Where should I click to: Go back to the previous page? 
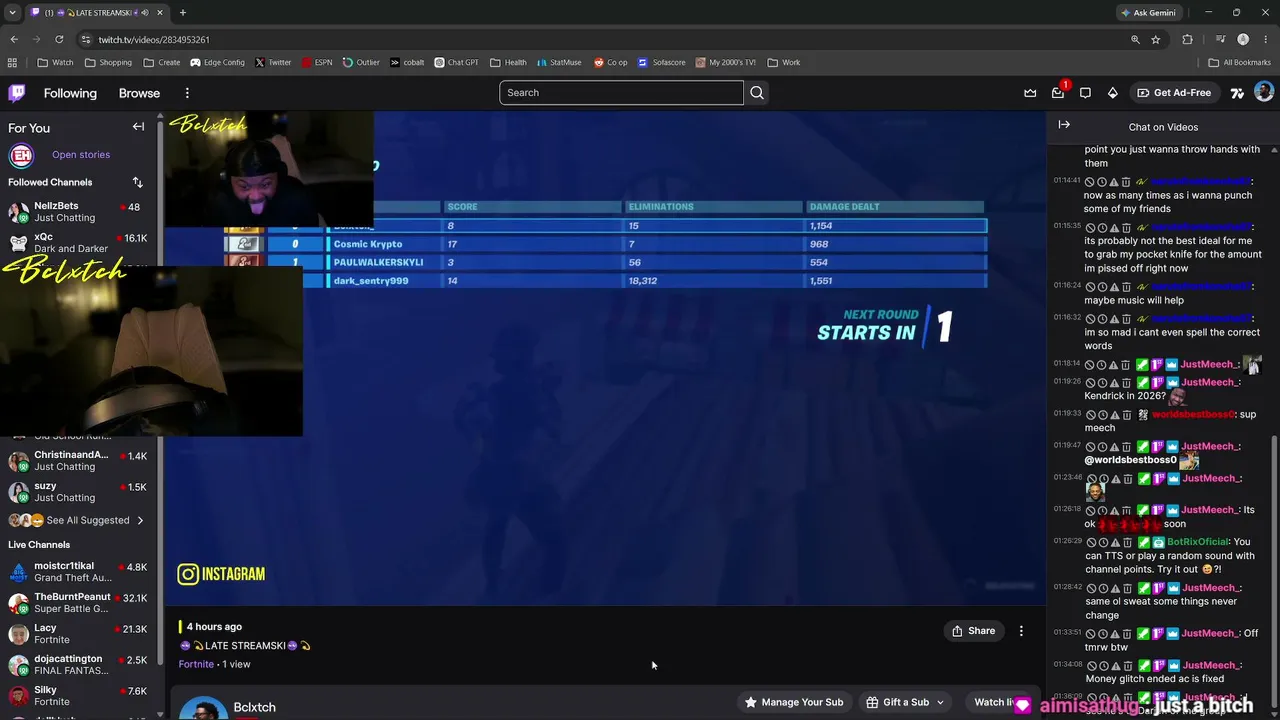tap(14, 39)
